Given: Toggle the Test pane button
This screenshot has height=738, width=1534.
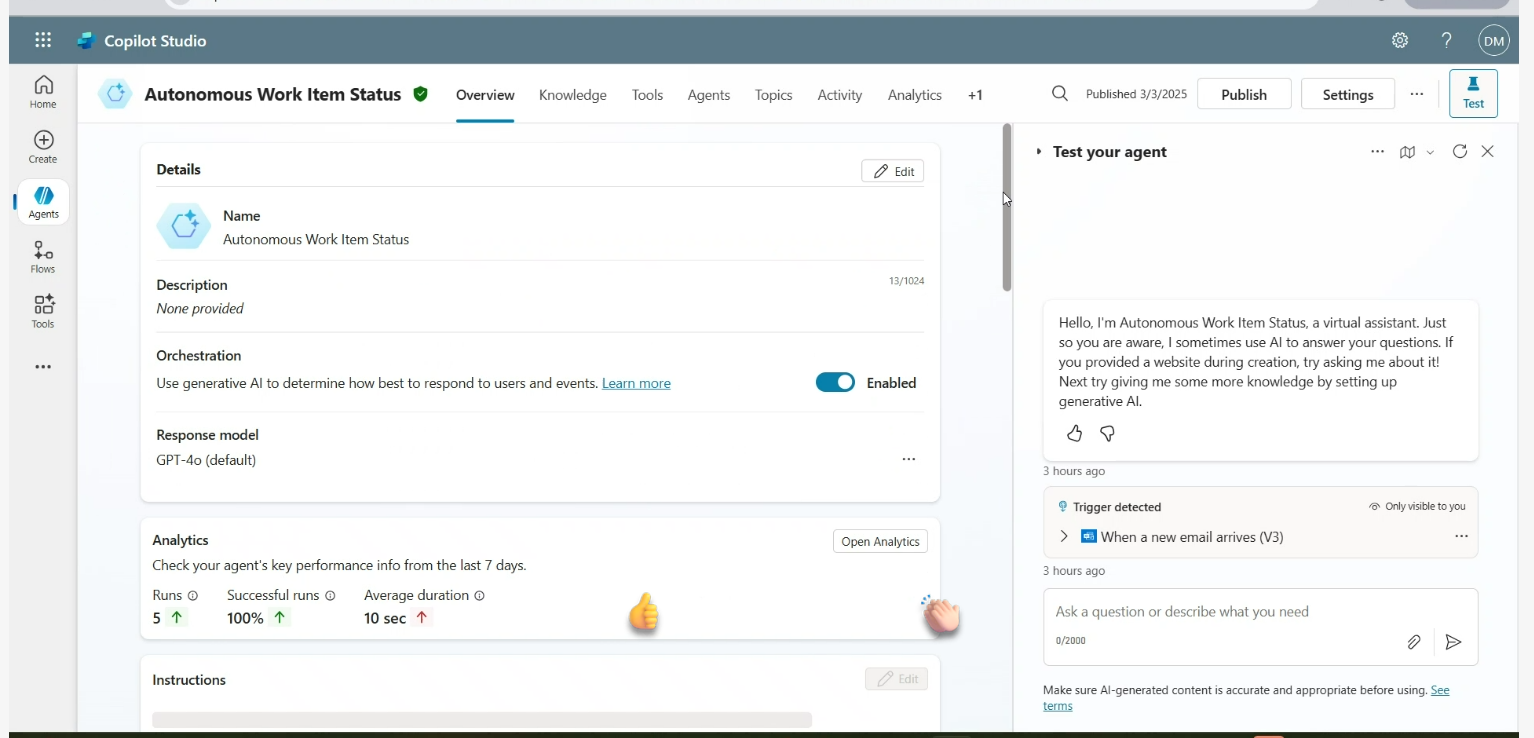Looking at the screenshot, I should tap(1473, 93).
